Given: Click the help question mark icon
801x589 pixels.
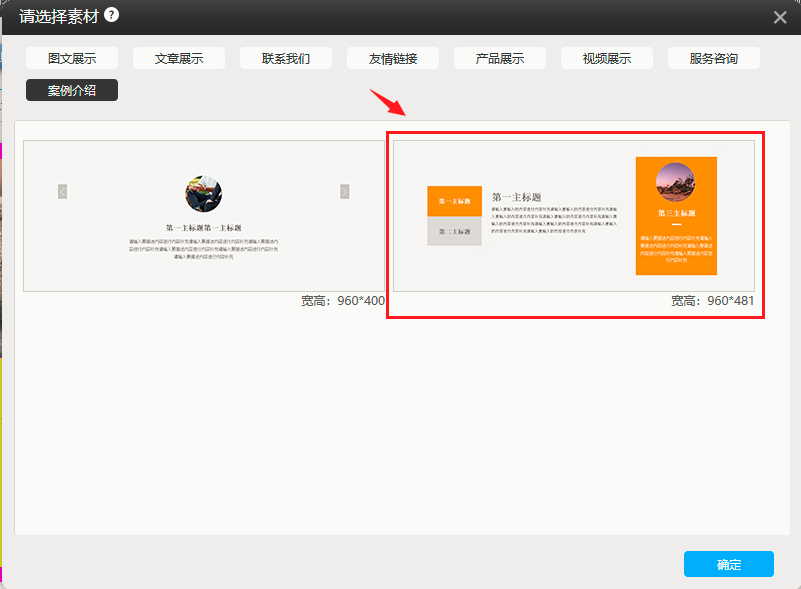Looking at the screenshot, I should 111,15.
